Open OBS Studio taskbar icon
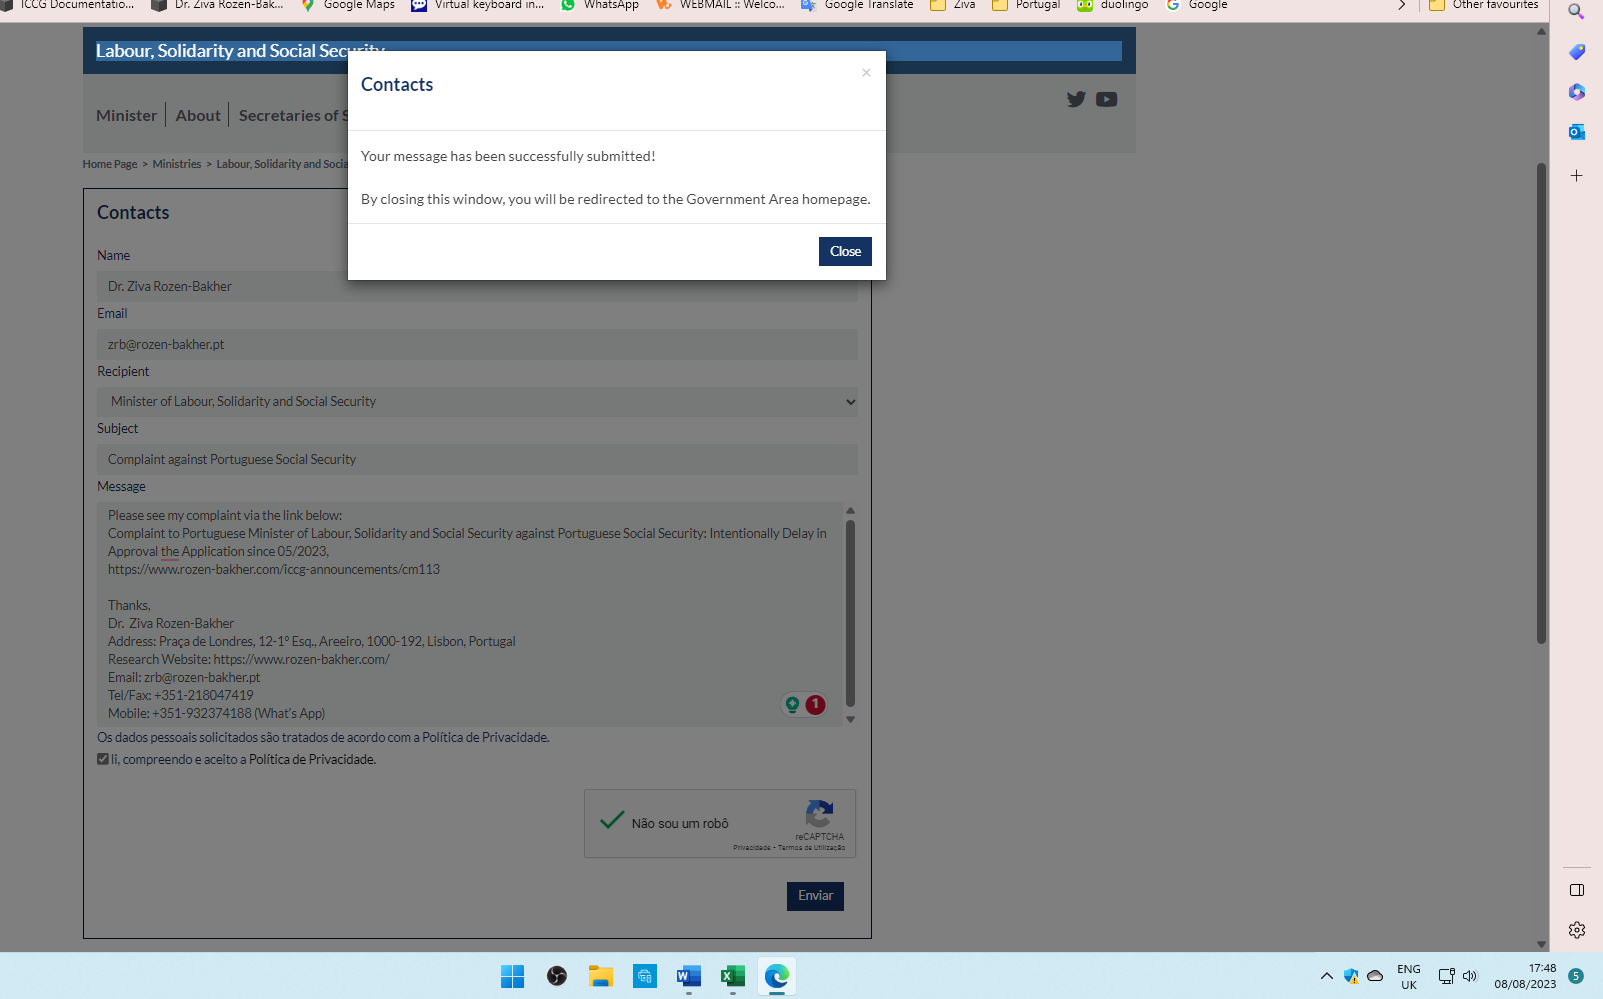Image resolution: width=1603 pixels, height=999 pixels. point(557,976)
